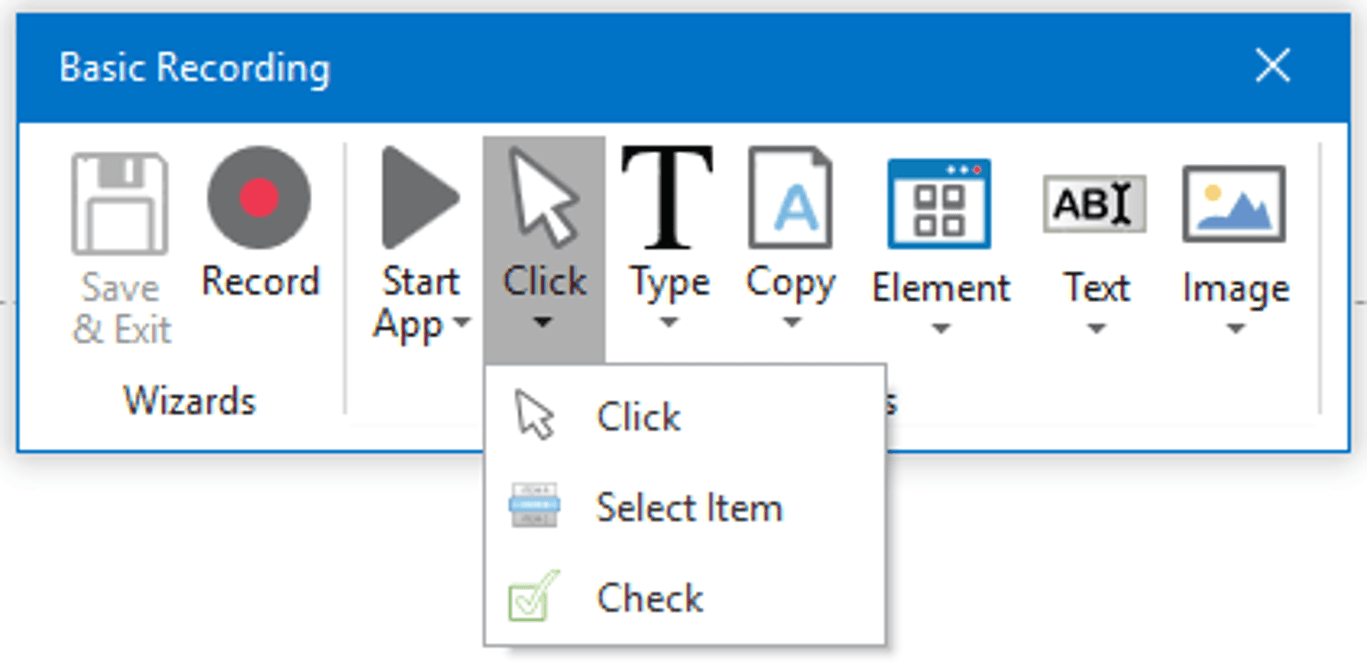The width and height of the screenshot is (1367, 670).
Task: Collapse the Click dropdown arrow
Action: click(542, 323)
